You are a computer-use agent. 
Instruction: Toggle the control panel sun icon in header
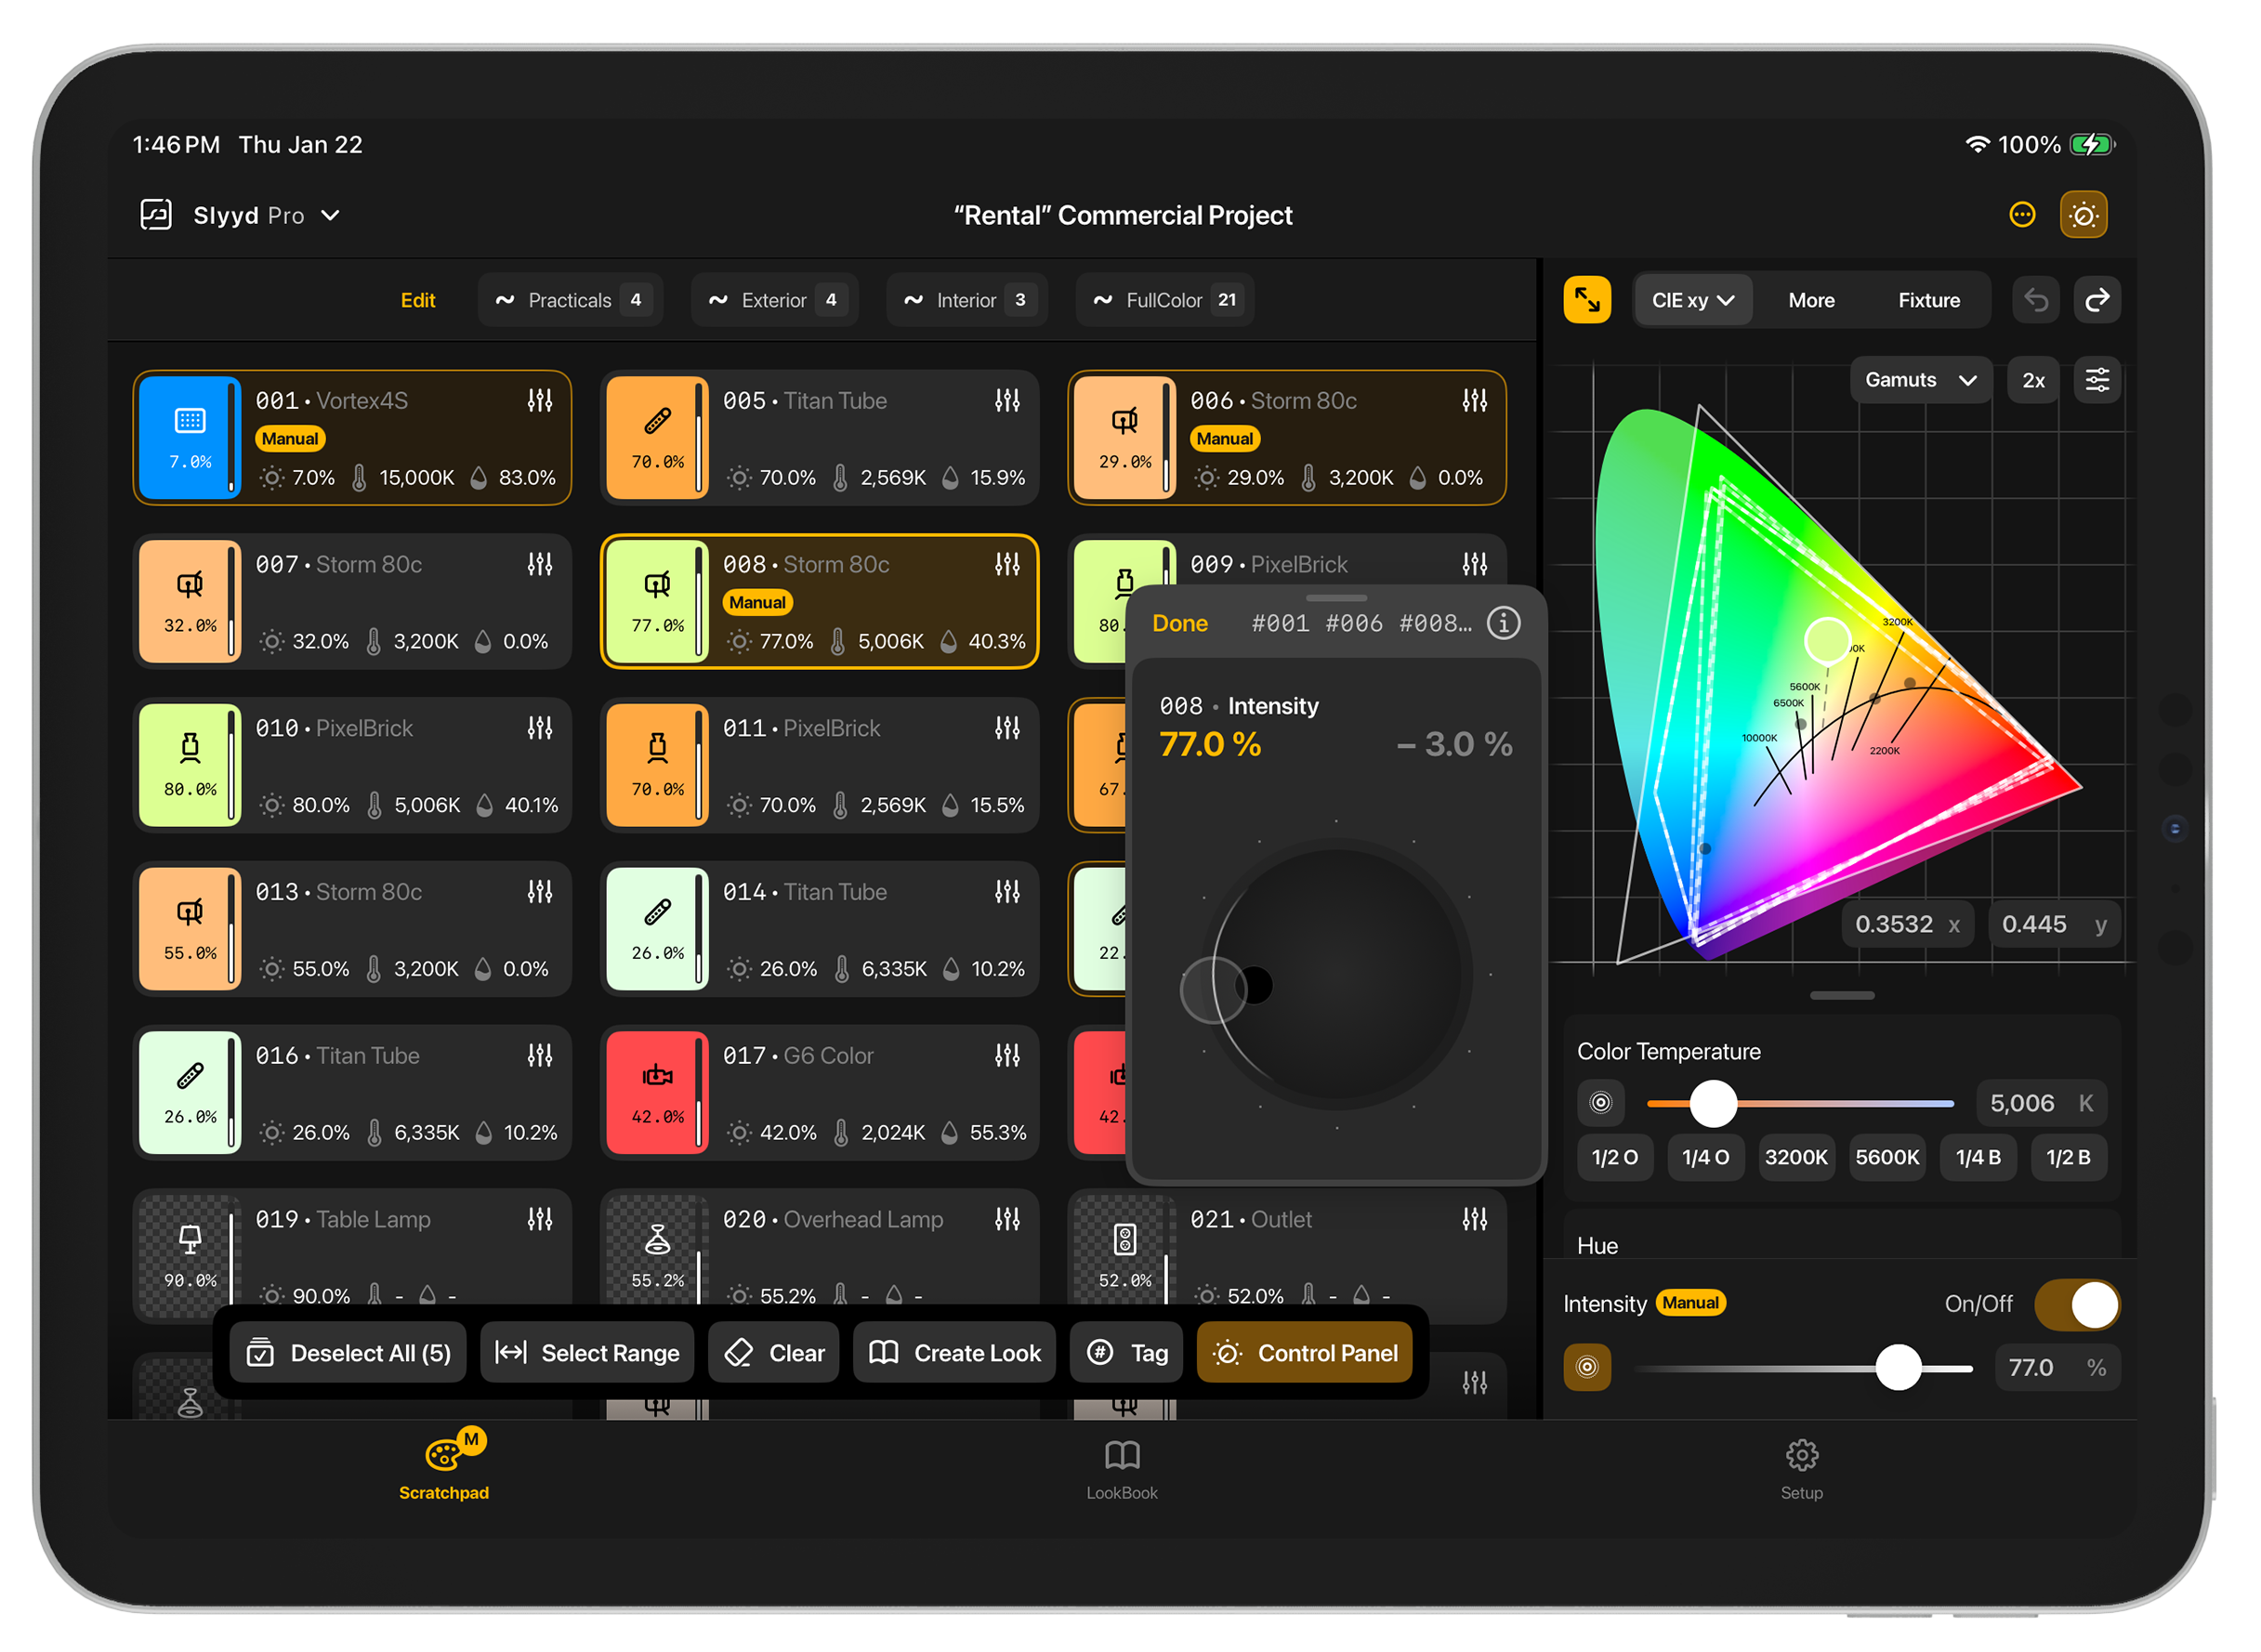point(2084,215)
